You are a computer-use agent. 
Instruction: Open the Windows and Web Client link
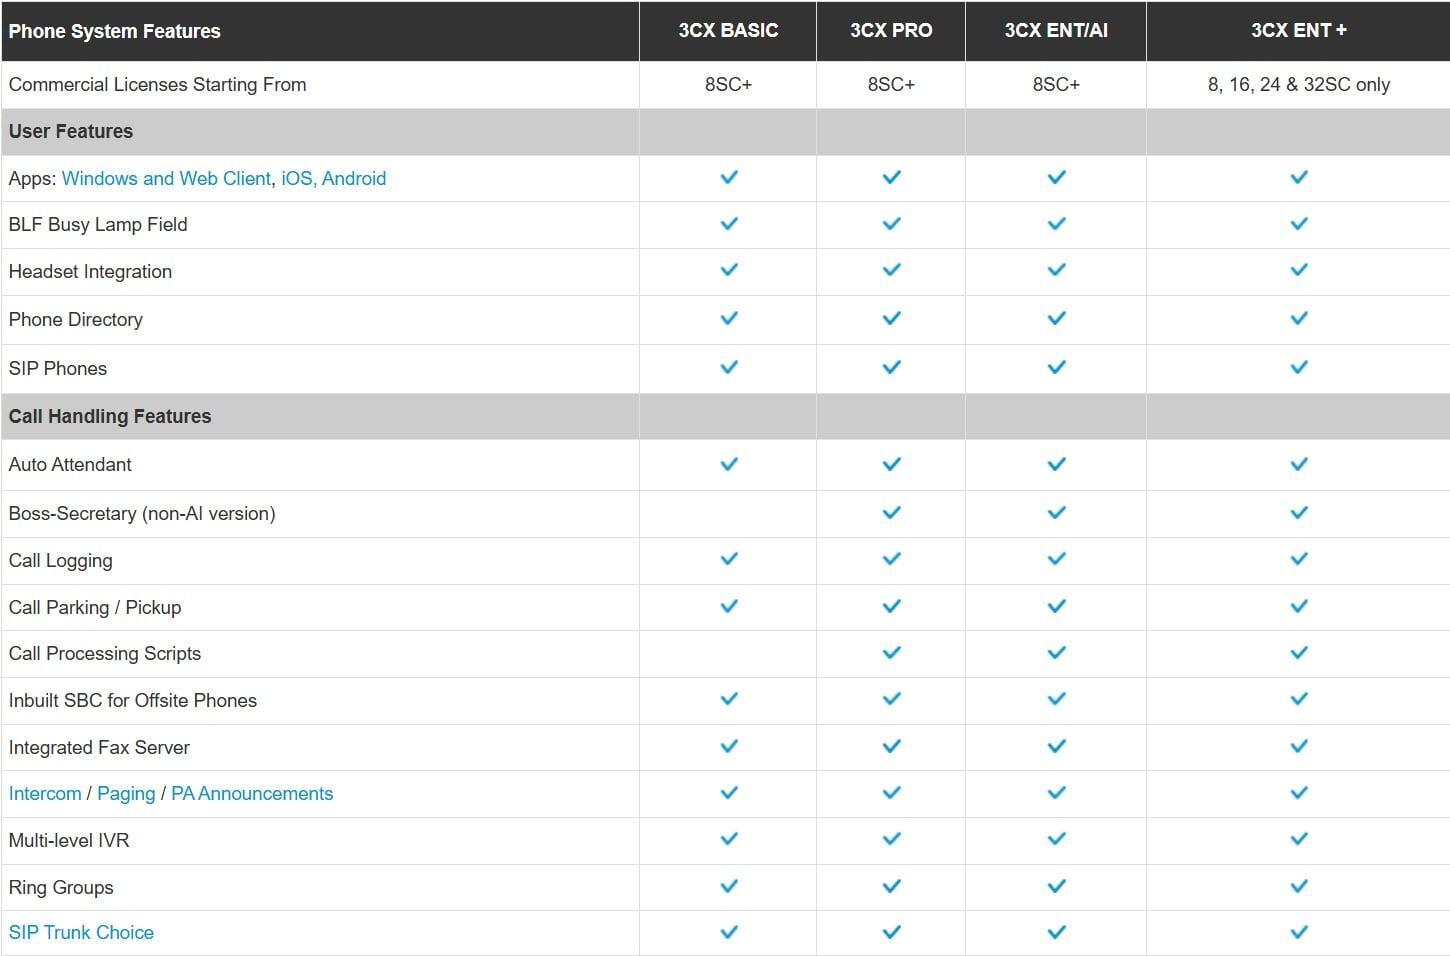coord(166,178)
